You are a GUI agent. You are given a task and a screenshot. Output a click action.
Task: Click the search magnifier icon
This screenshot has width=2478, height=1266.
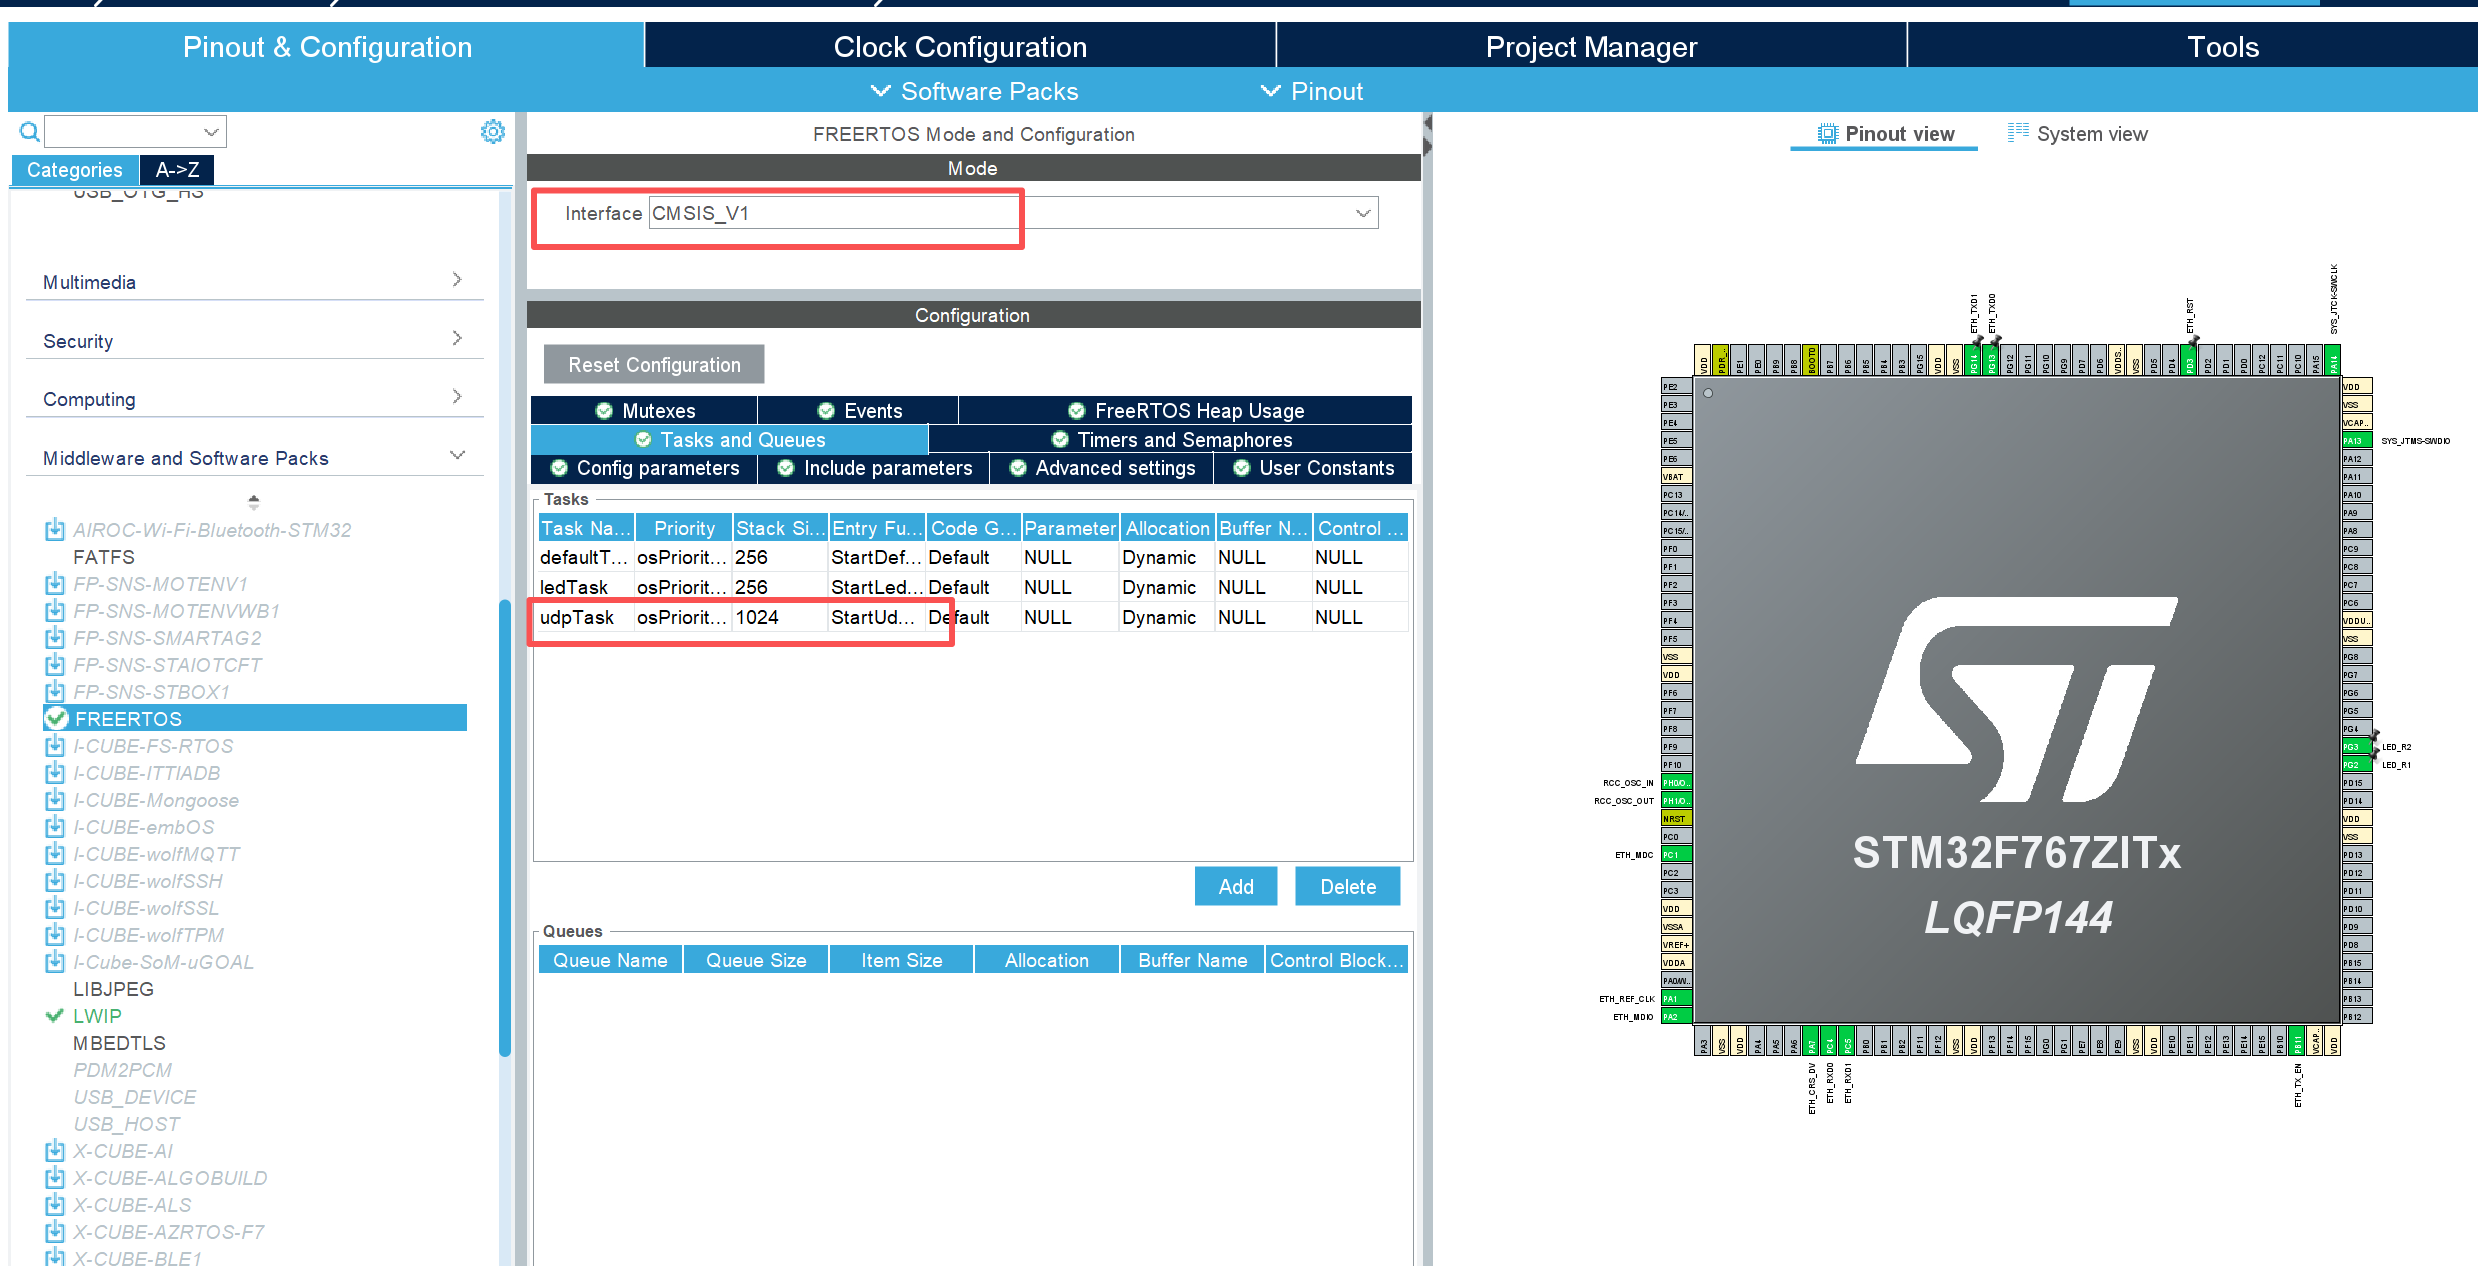29,131
